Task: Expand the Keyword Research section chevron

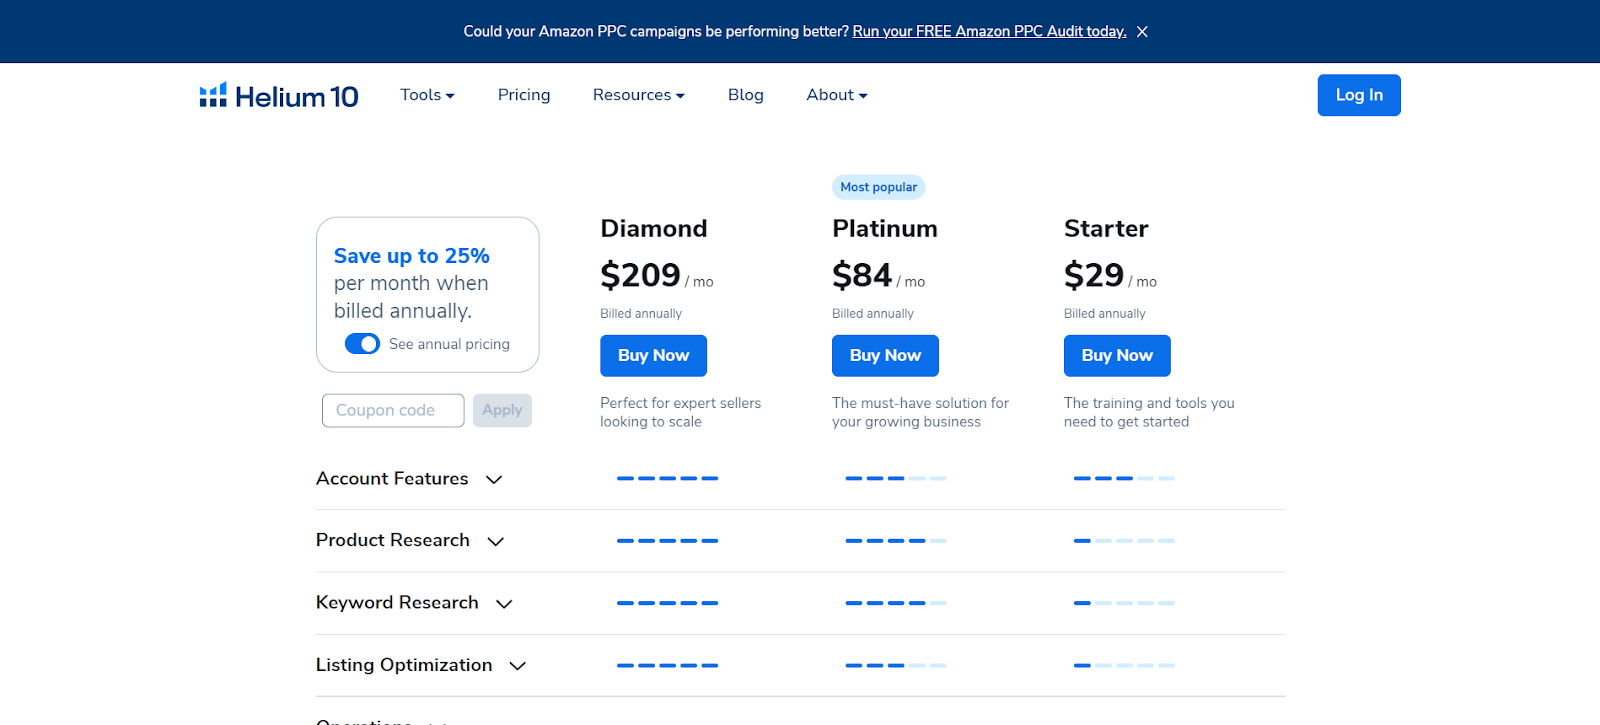Action: (x=504, y=604)
